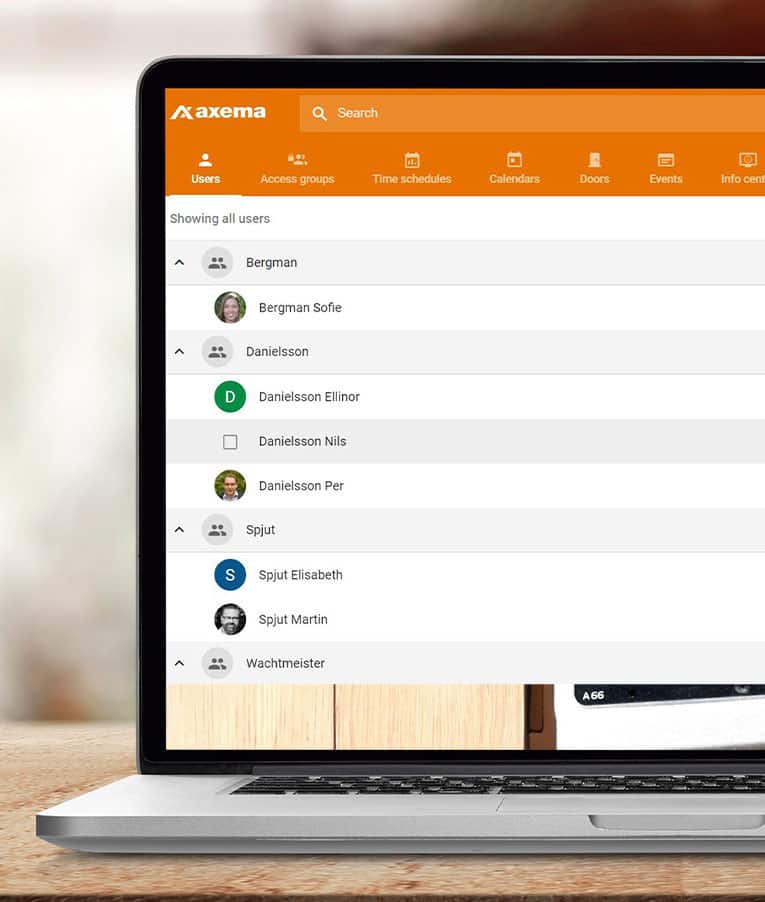Collapse the Danielsson group chevron
Image resolution: width=765 pixels, height=902 pixels.
click(x=179, y=351)
